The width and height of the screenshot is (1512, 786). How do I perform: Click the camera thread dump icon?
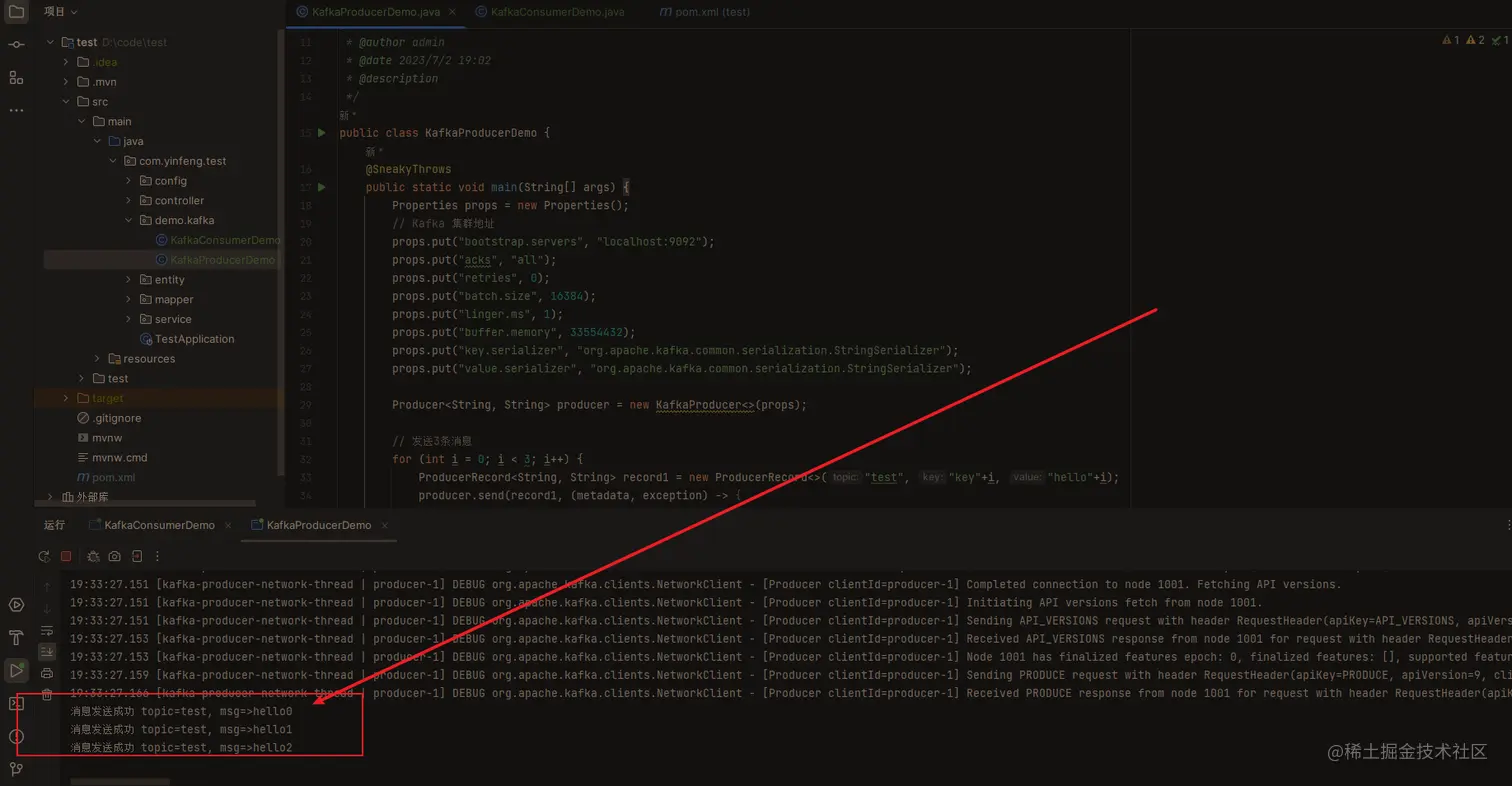115,556
